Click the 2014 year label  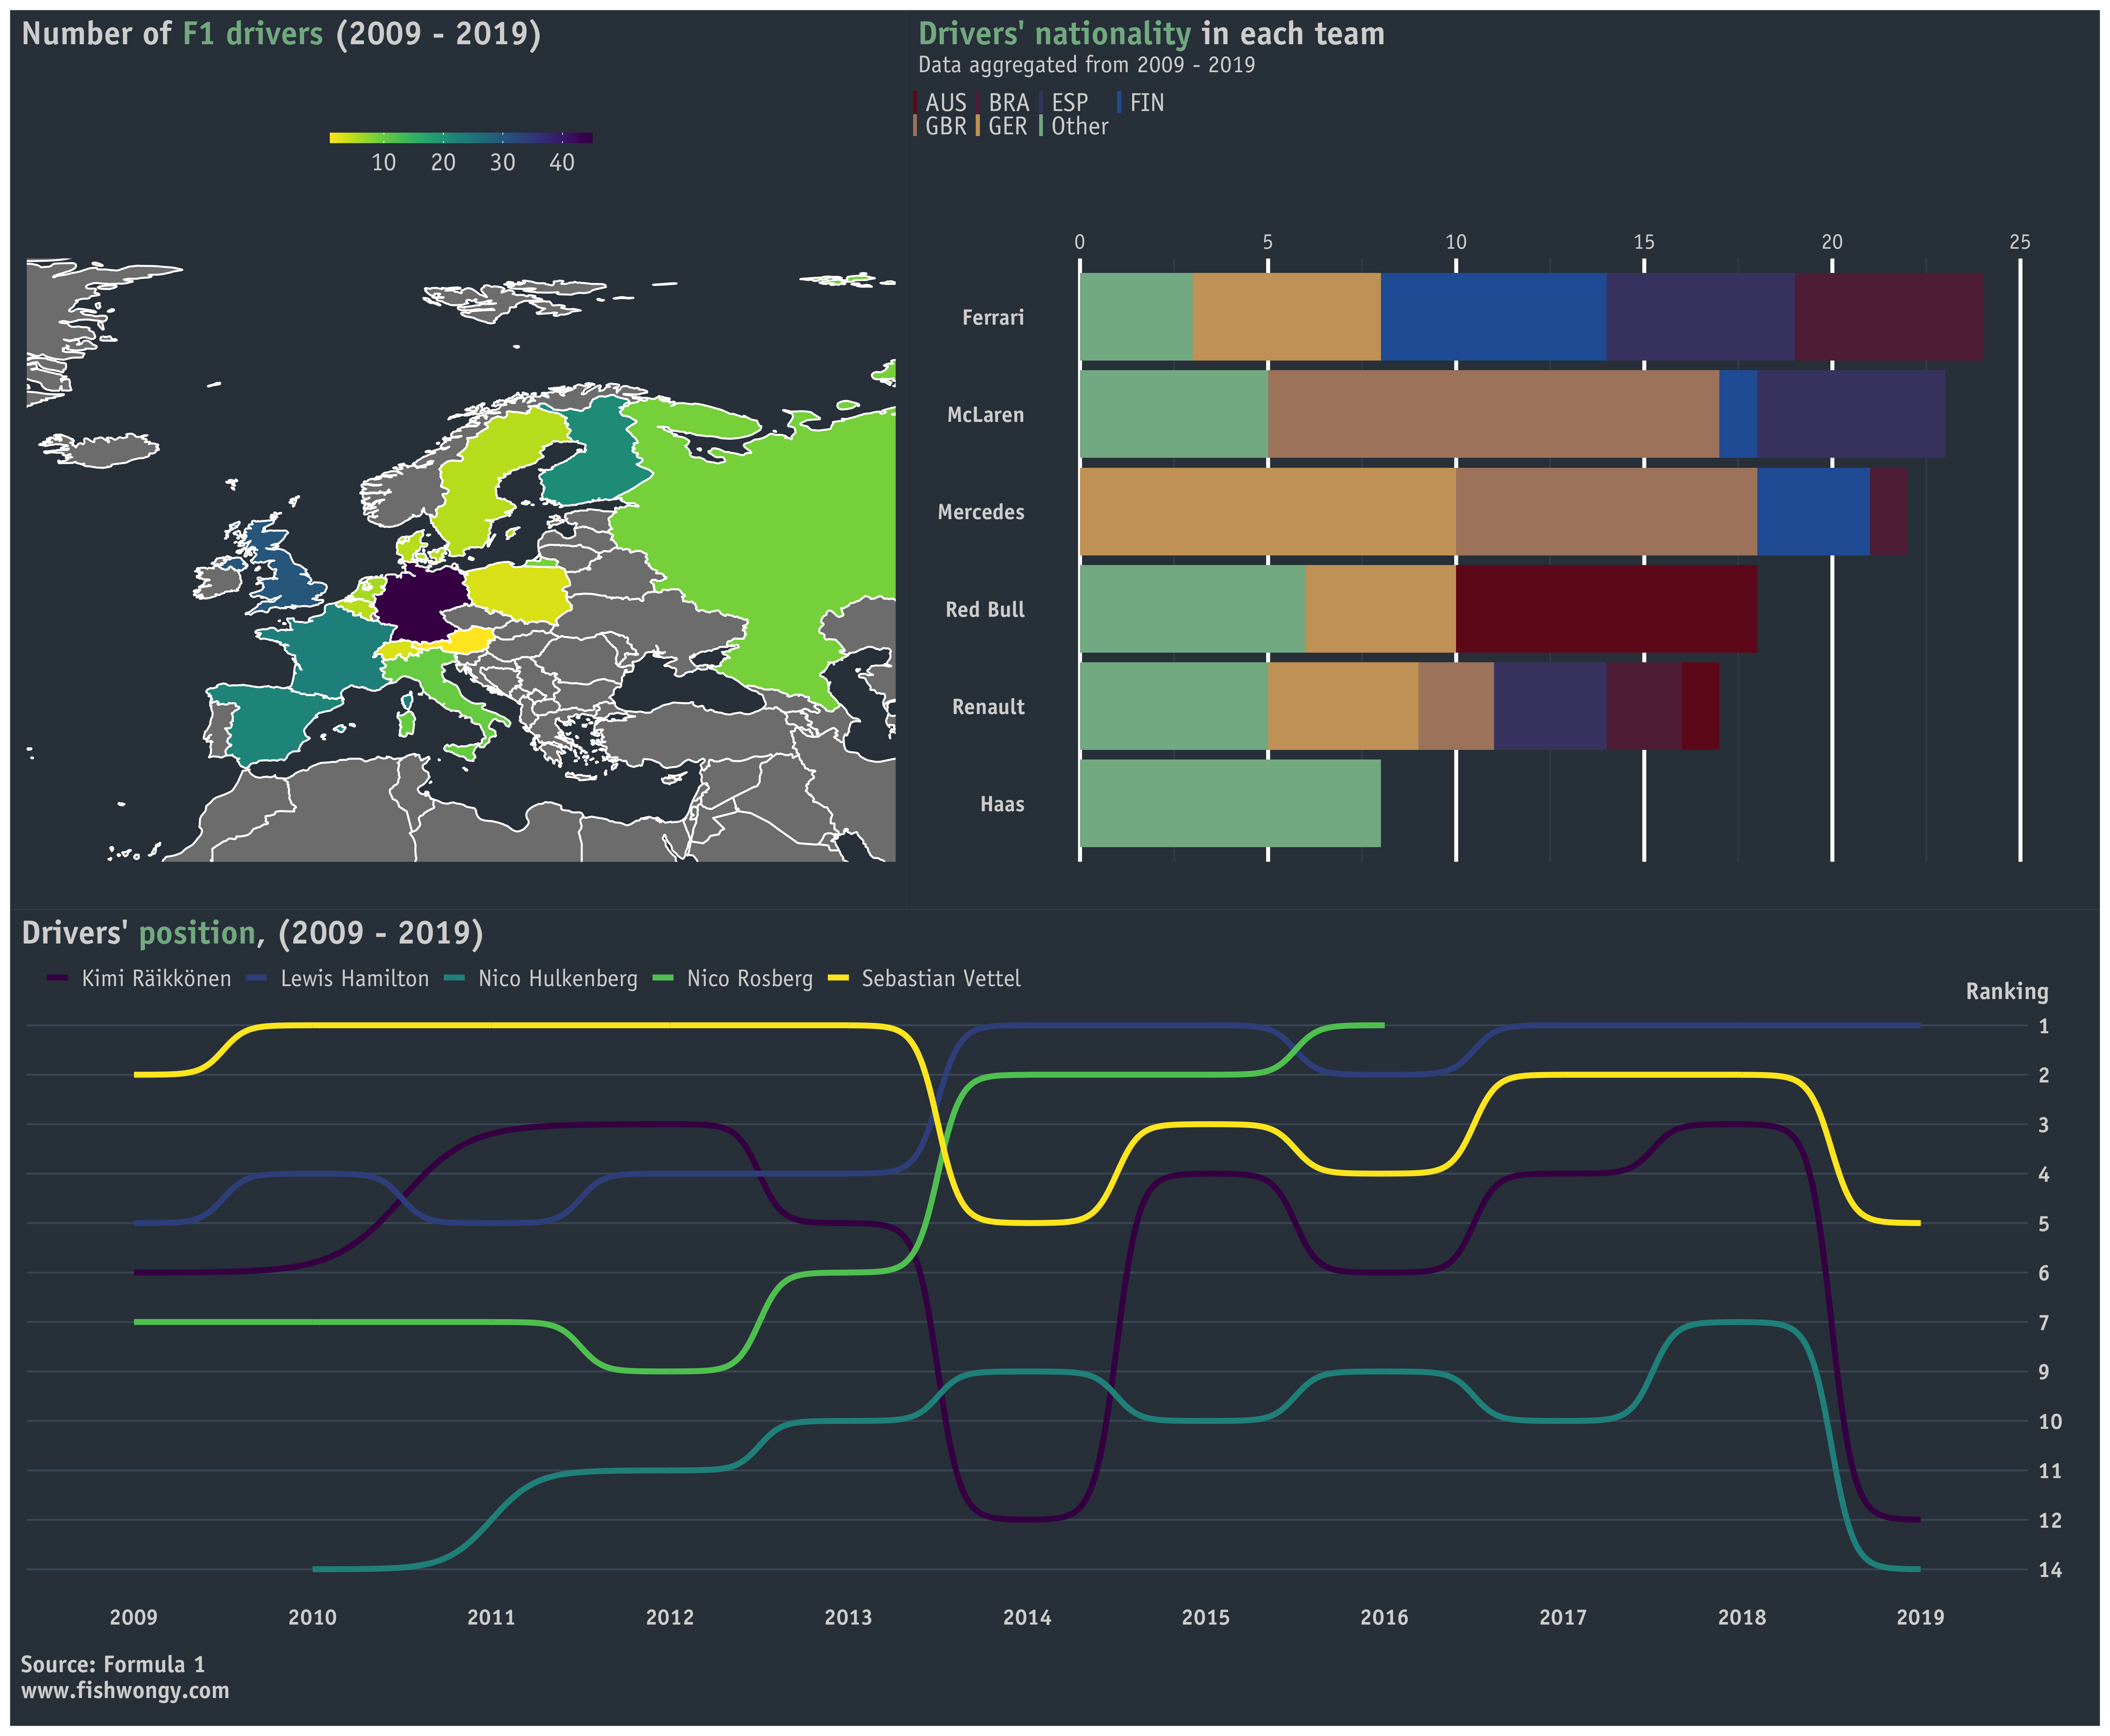pos(1027,1617)
